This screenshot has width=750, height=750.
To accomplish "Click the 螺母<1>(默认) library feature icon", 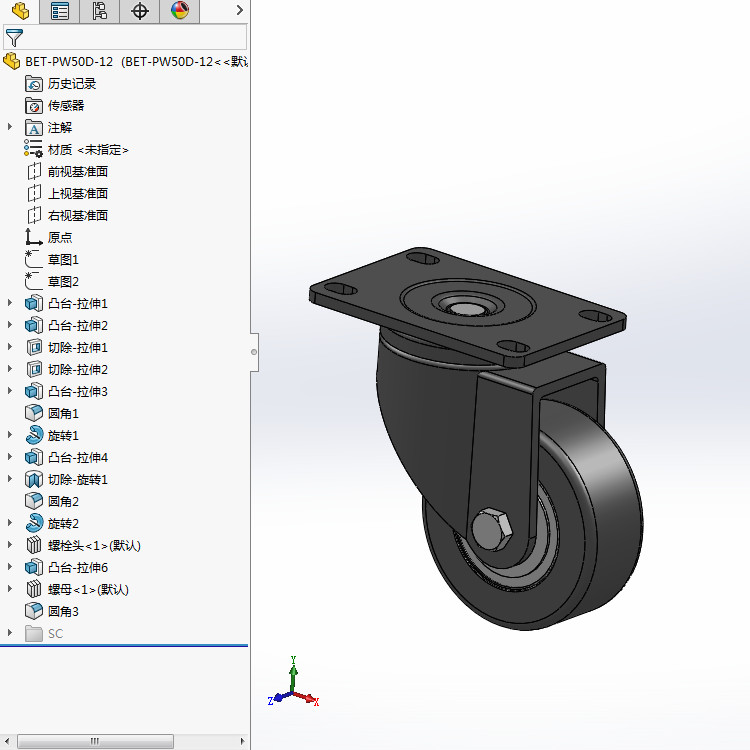I will (34, 589).
